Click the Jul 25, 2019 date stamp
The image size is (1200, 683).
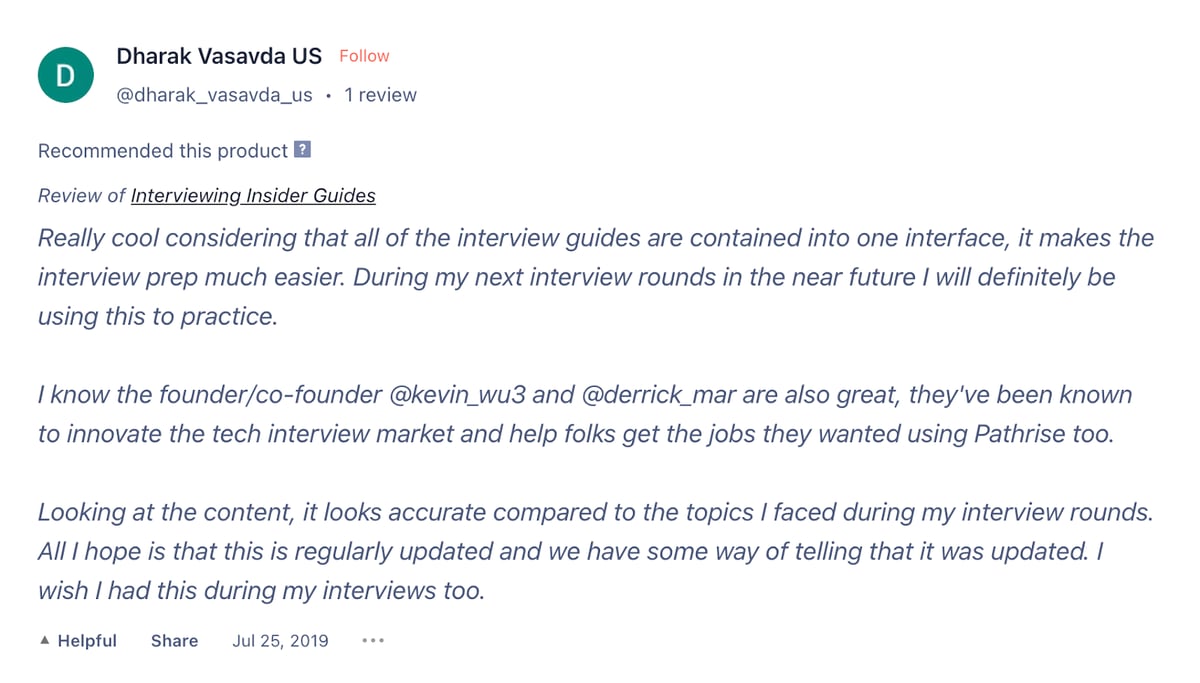(280, 641)
